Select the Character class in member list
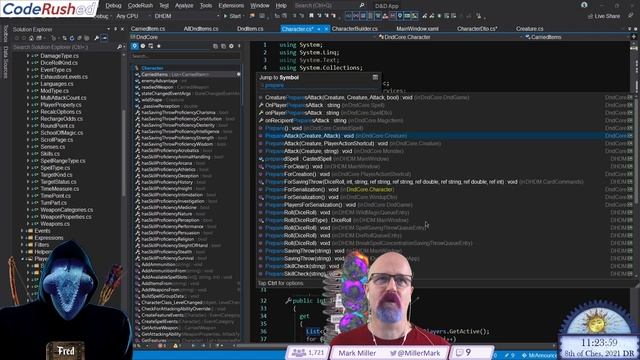 click(152, 68)
